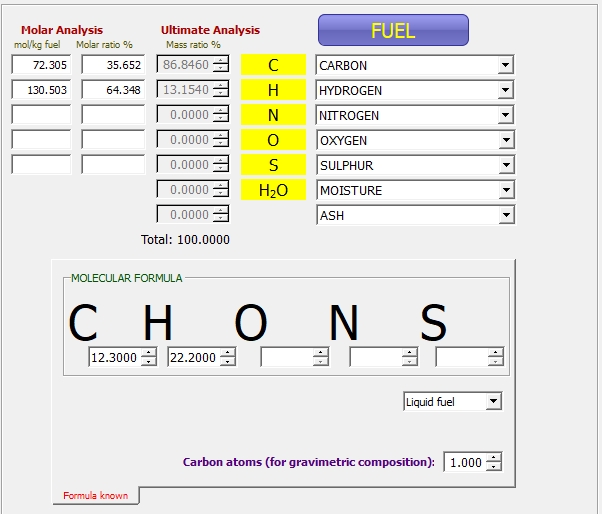
Task: Click the C molecular formula stepper 12.3000
Action: [x=149, y=357]
